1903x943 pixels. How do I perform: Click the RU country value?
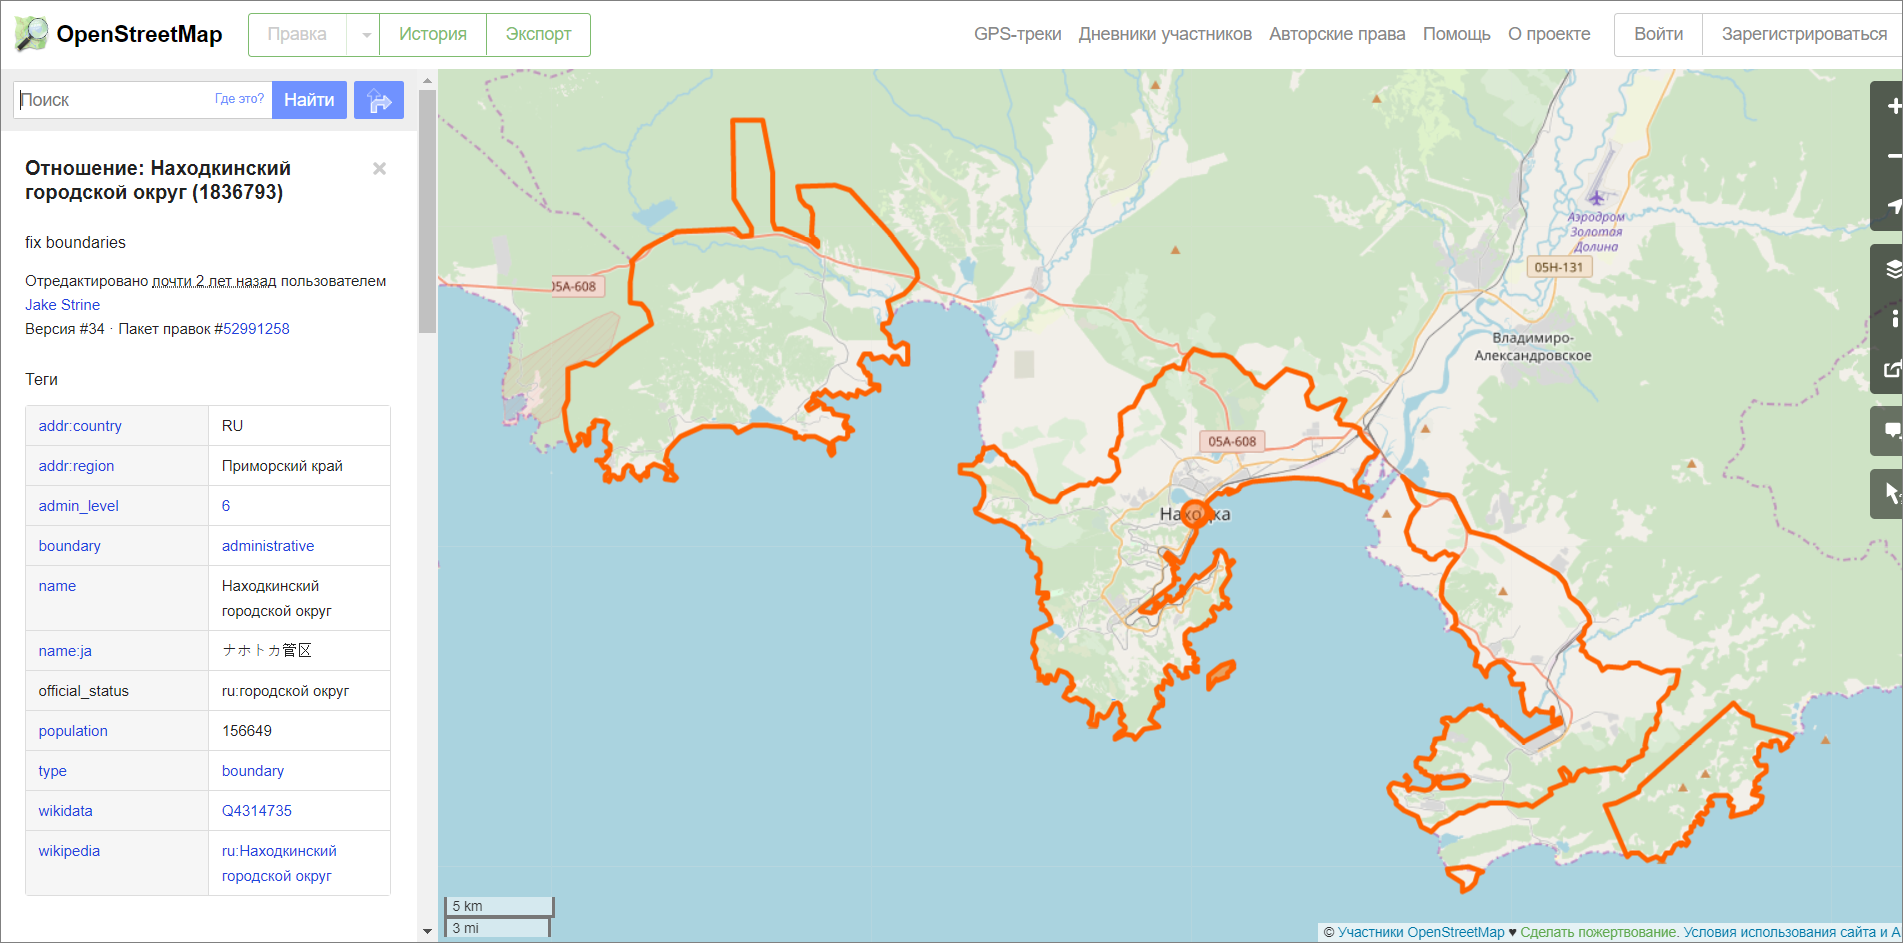tap(232, 426)
